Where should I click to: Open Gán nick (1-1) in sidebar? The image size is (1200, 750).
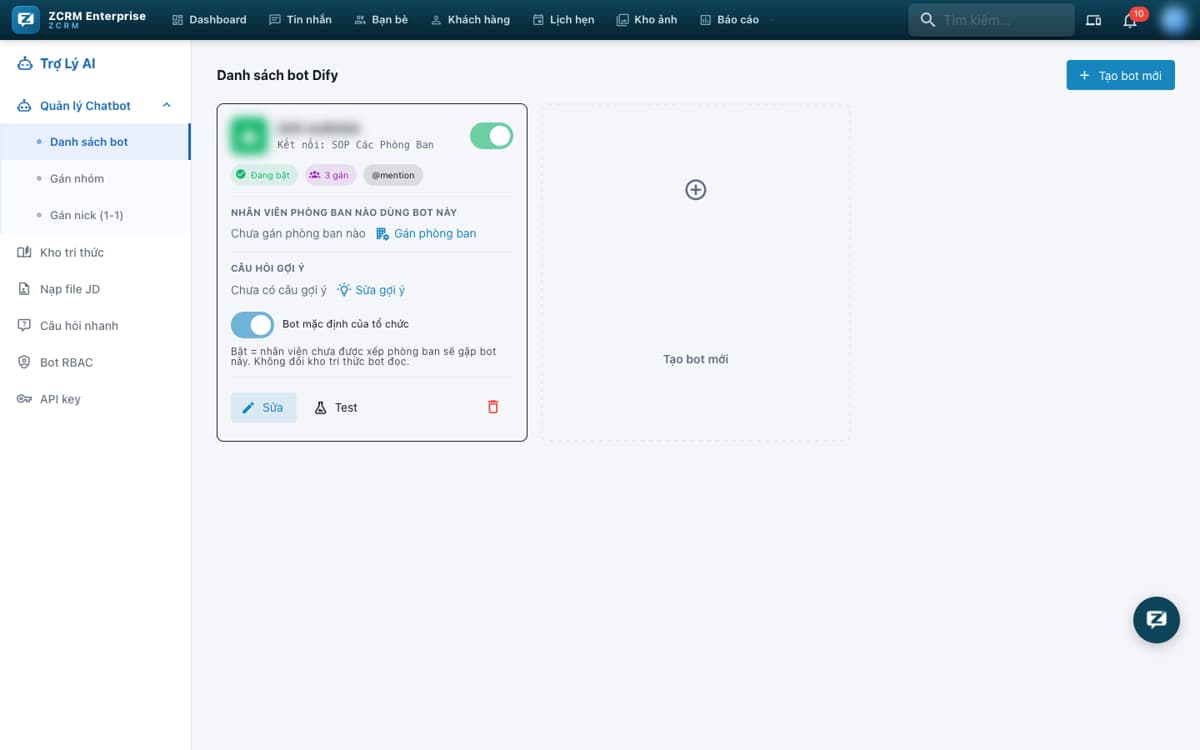click(x=95, y=215)
